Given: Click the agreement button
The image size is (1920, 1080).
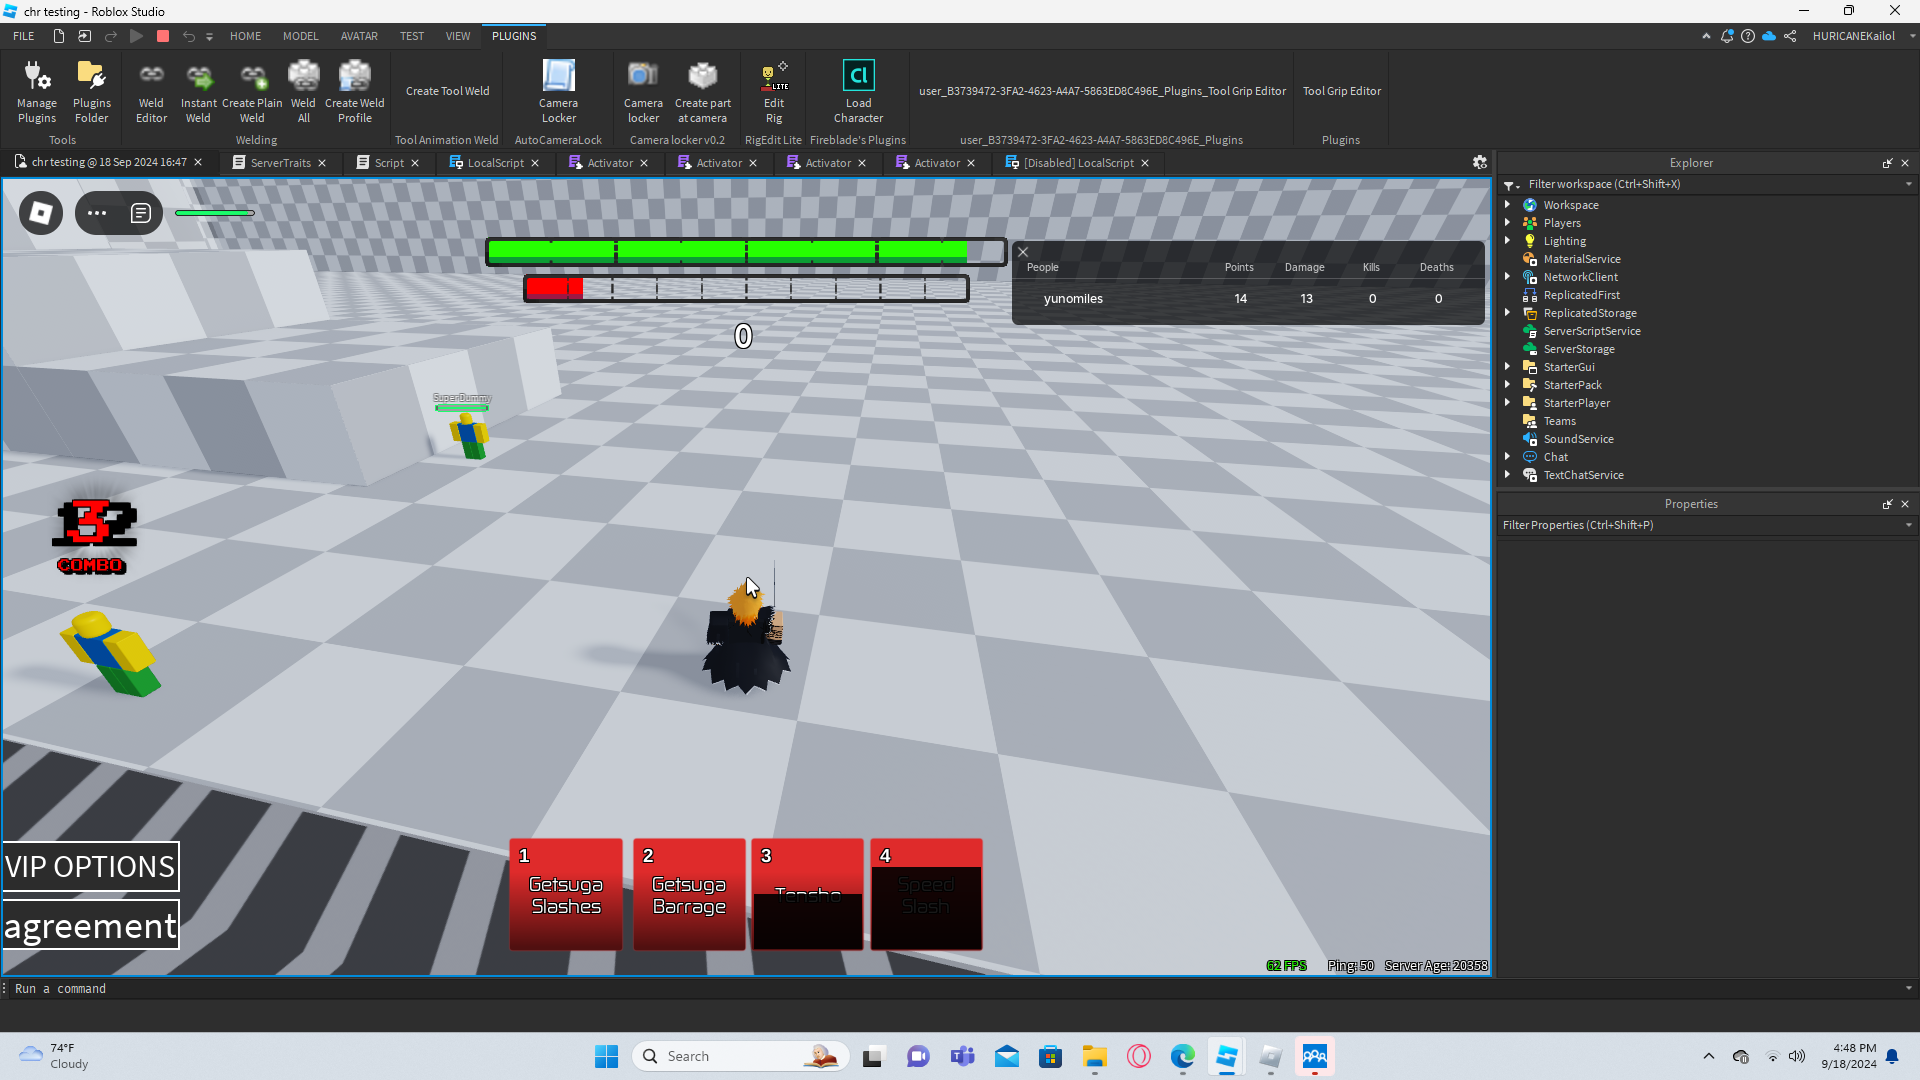Looking at the screenshot, I should coord(90,925).
